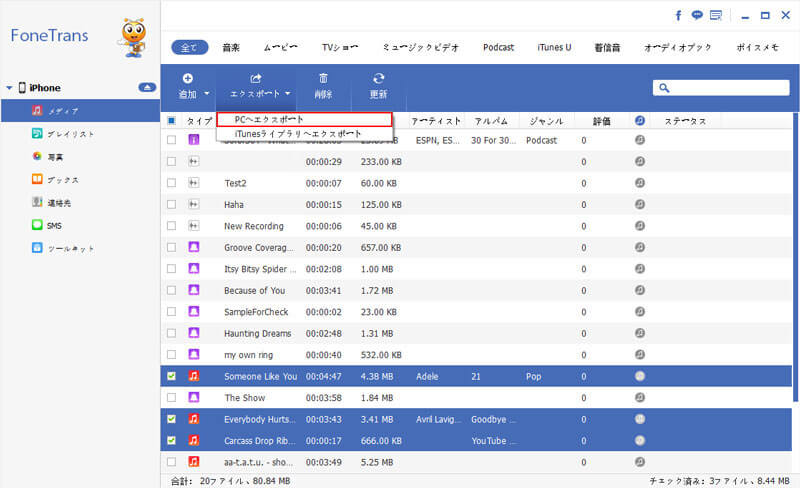Sort by Type (タイプ) column header
Viewport: 800px width, 488px height.
click(198, 121)
